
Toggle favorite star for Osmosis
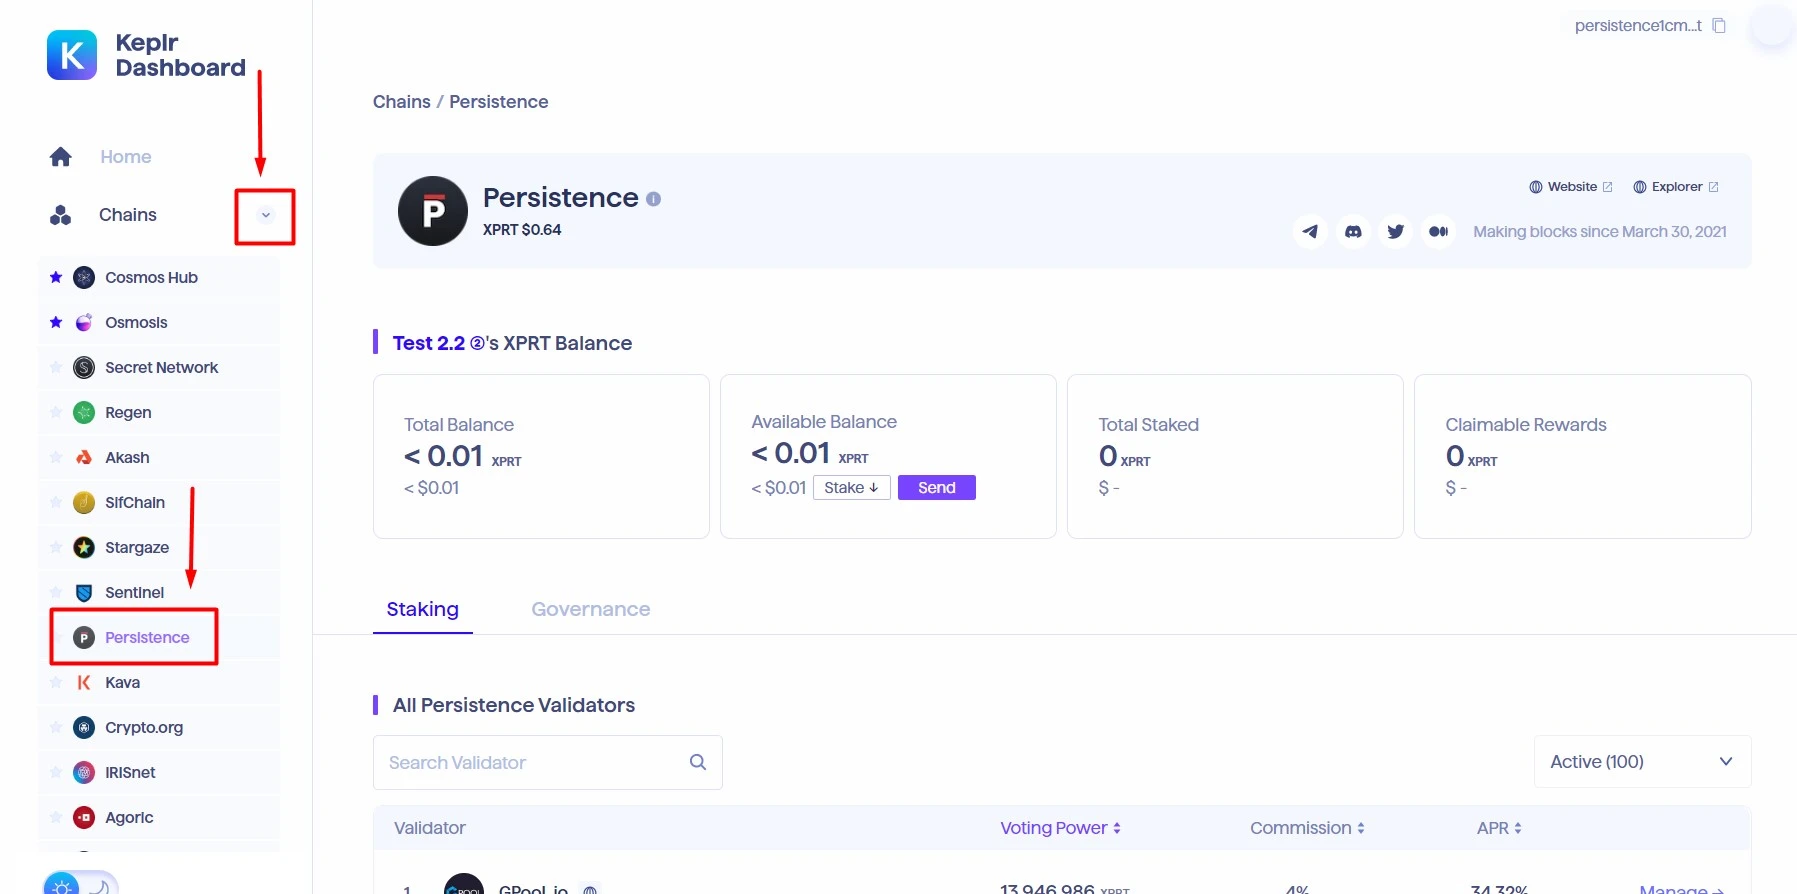56,322
